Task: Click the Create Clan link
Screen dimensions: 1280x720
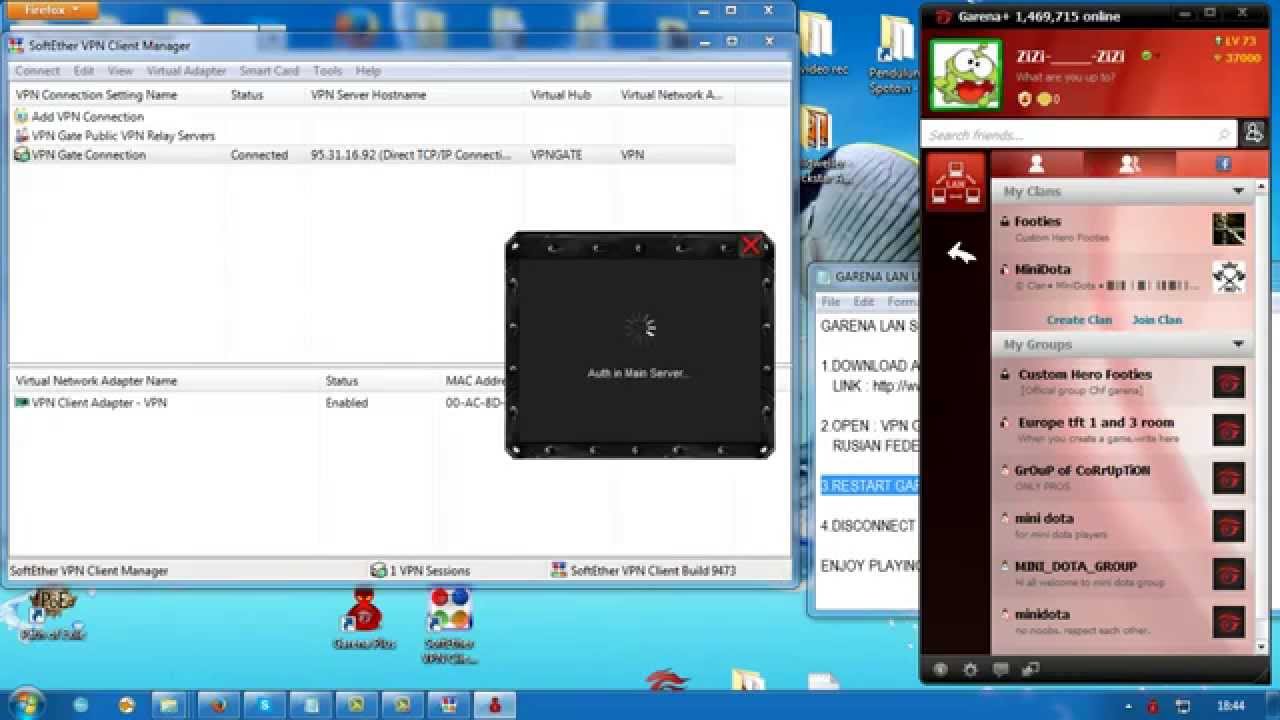Action: 1079,320
